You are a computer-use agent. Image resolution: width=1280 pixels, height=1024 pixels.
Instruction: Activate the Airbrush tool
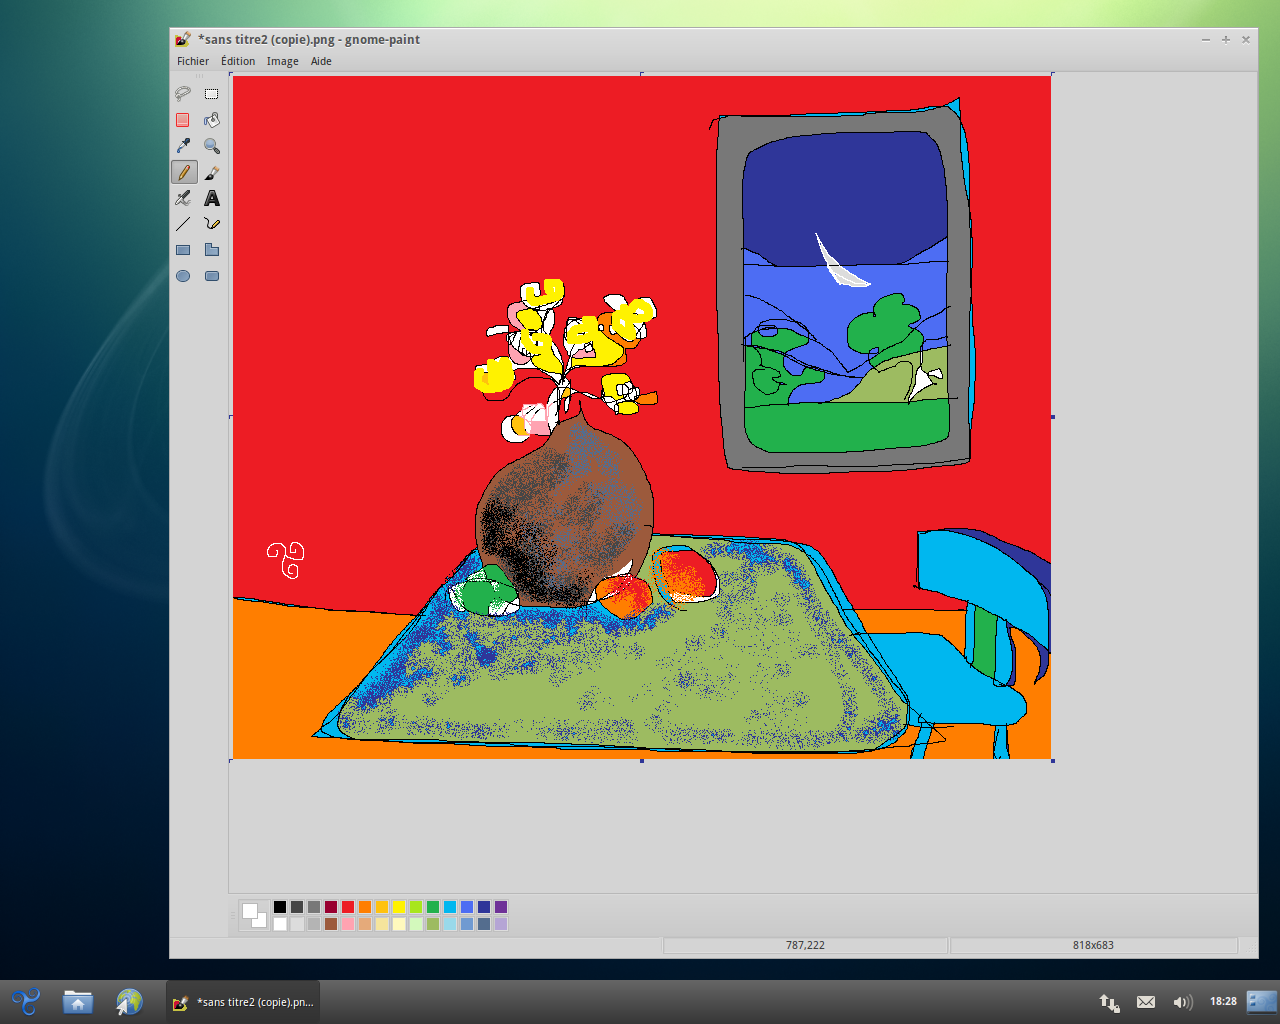point(183,198)
